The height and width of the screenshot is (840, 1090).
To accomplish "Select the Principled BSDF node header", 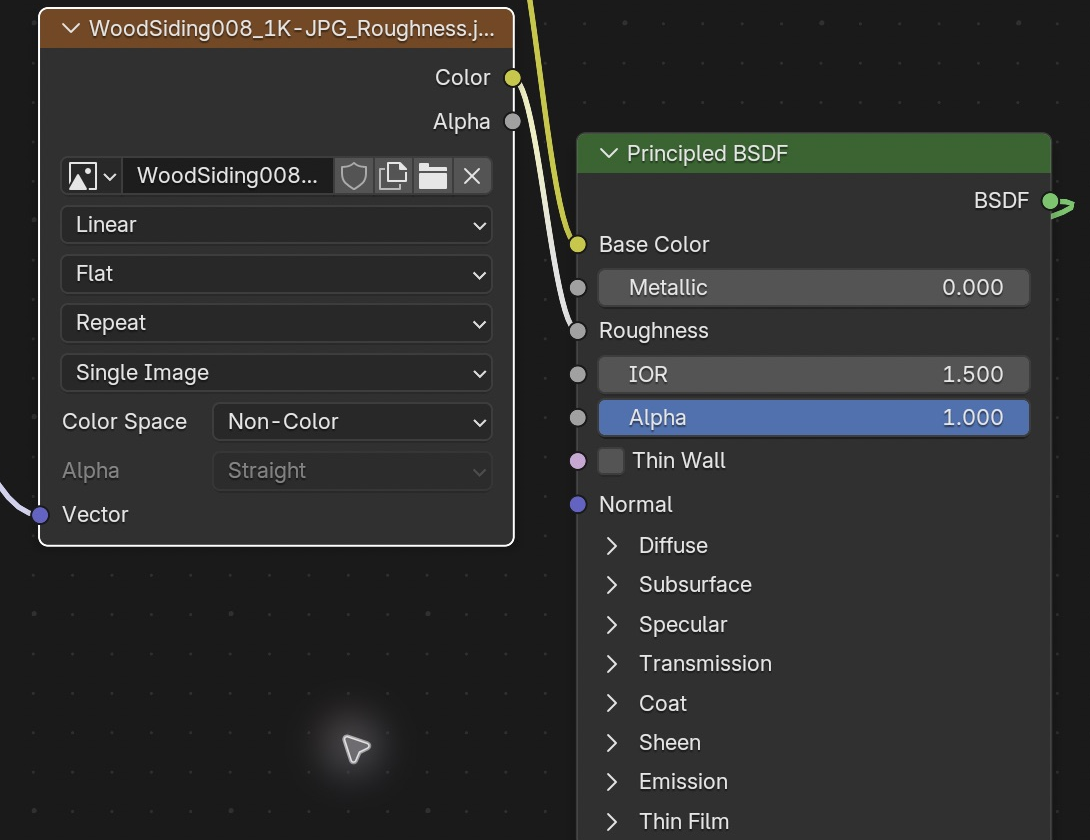I will coord(814,153).
